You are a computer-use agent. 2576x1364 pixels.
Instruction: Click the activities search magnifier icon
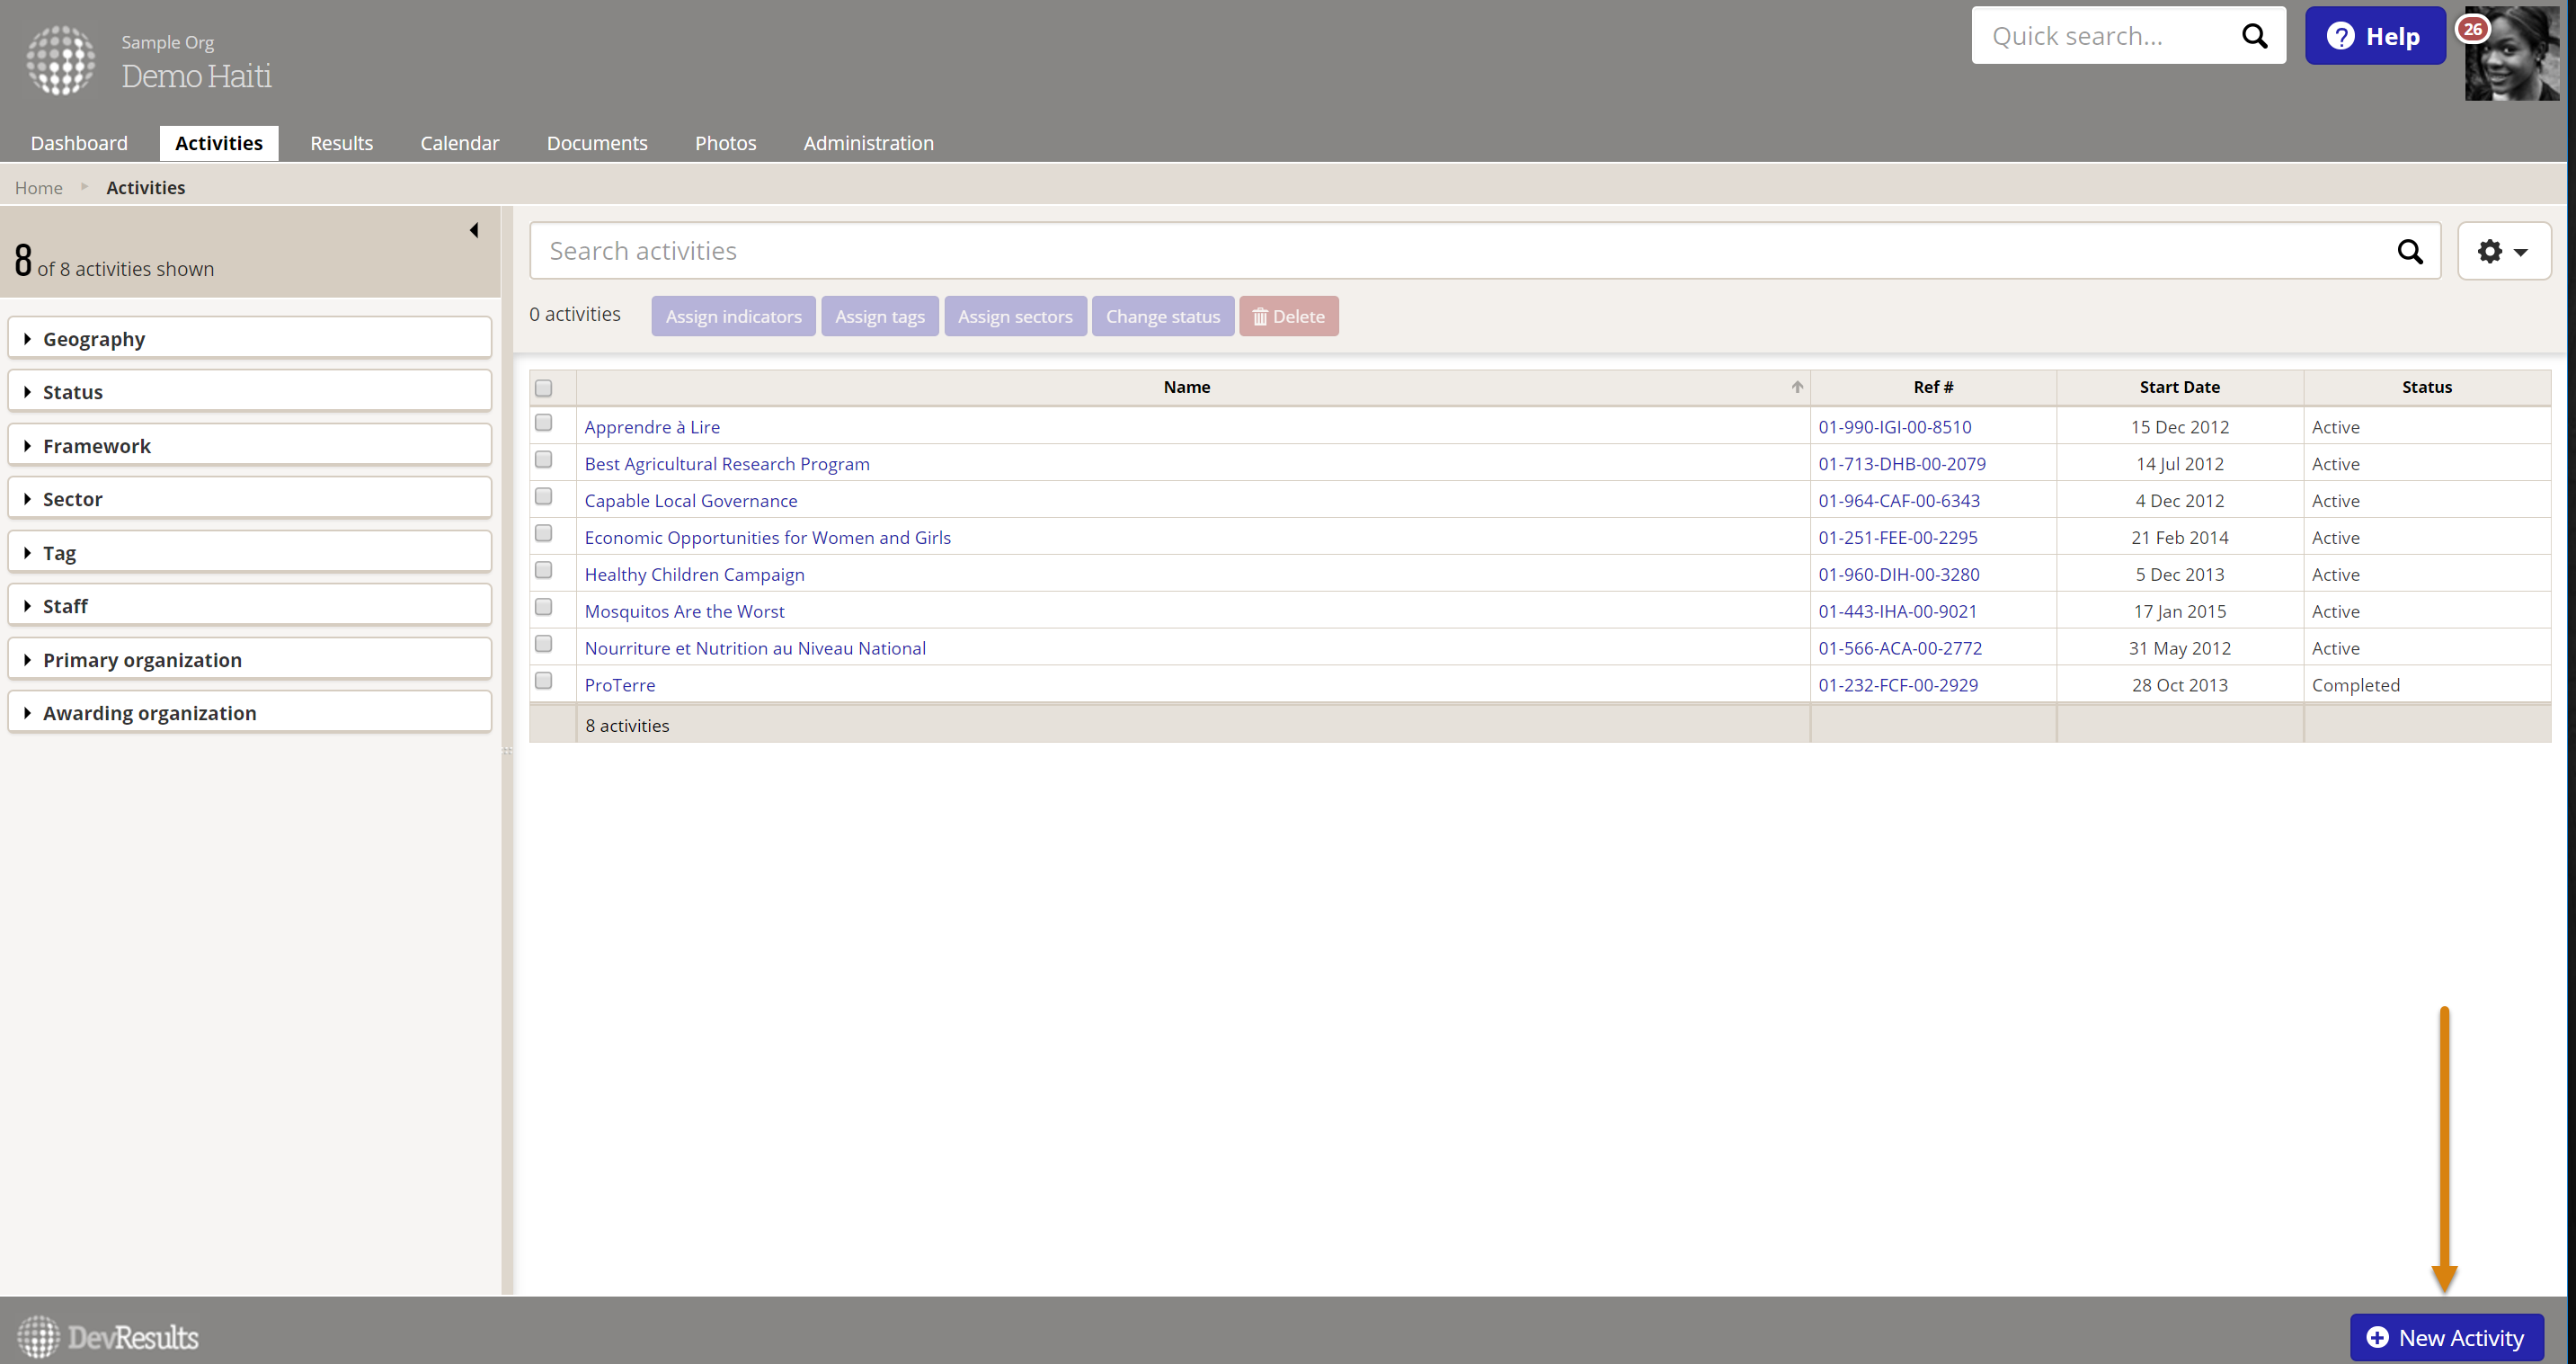[x=2410, y=251]
